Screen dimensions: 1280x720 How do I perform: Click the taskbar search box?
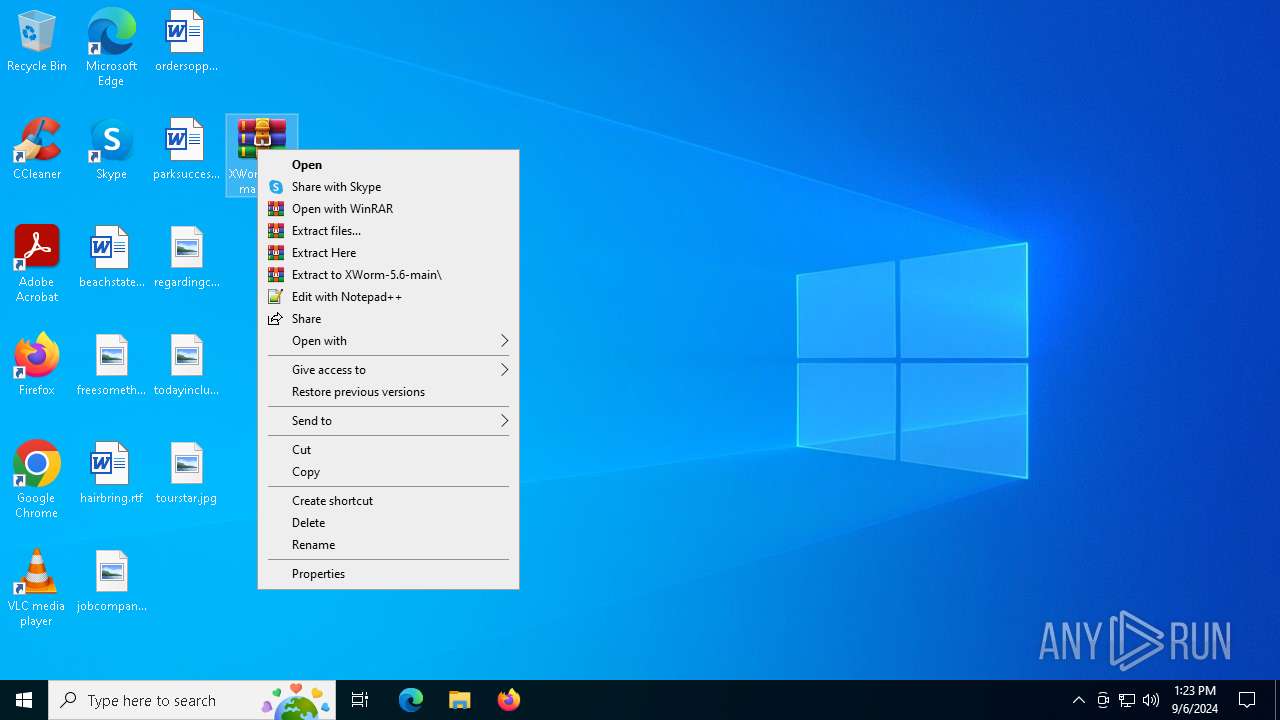192,700
